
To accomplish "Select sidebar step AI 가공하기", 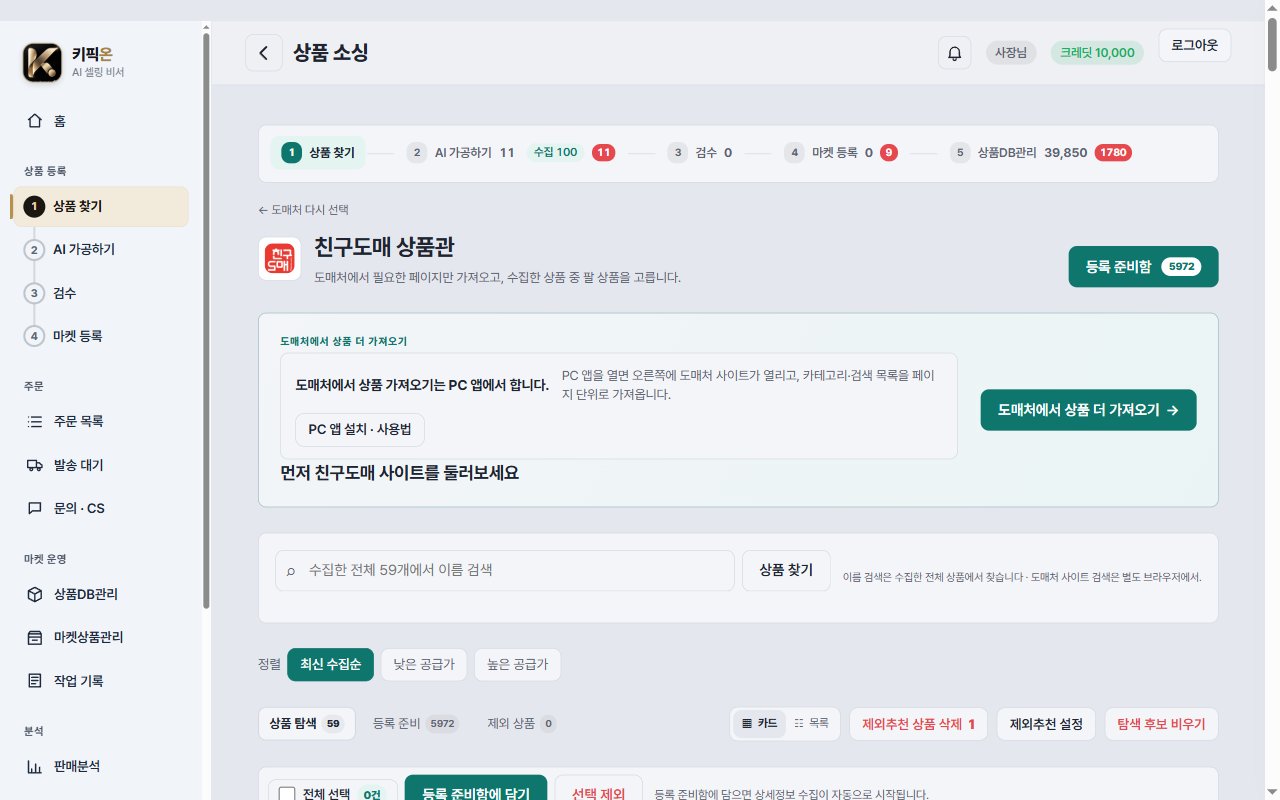I will pyautogui.click(x=99, y=250).
